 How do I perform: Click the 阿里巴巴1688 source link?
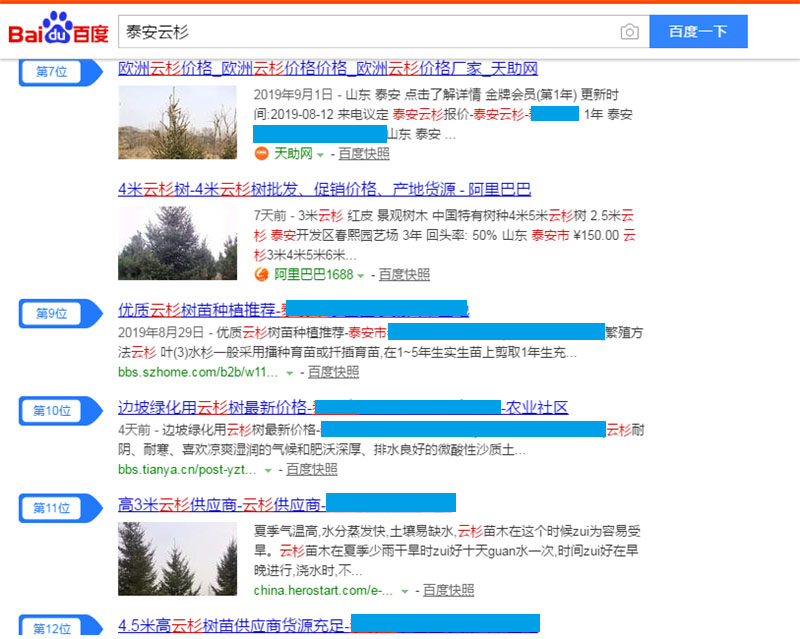point(314,275)
